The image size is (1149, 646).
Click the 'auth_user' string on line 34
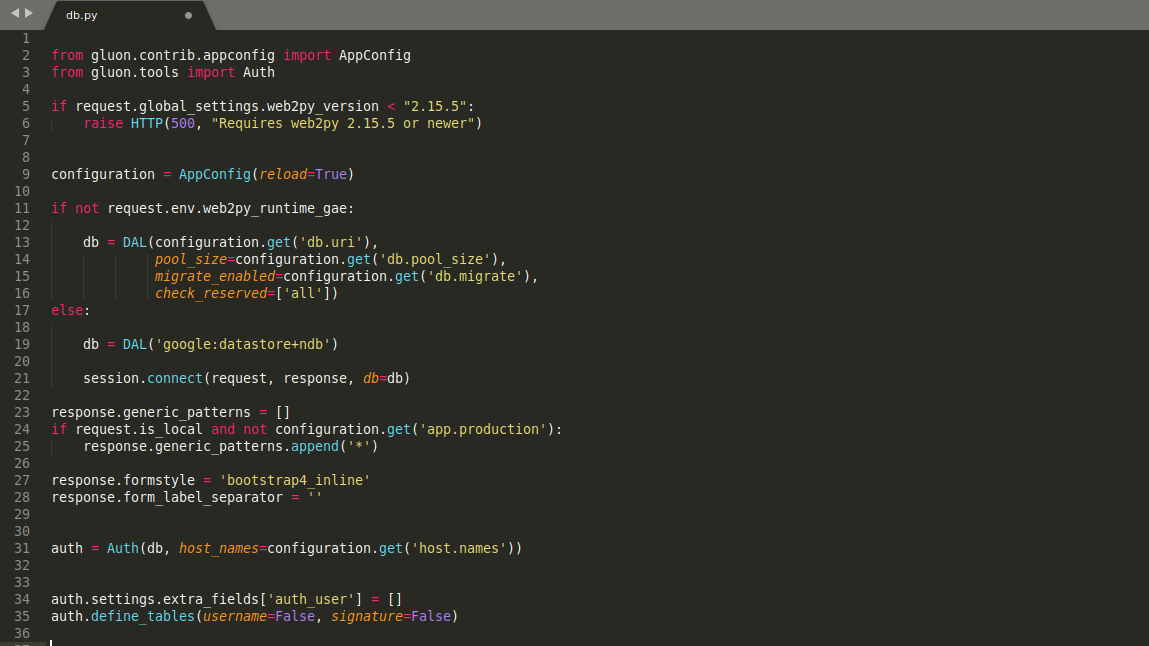(311, 599)
